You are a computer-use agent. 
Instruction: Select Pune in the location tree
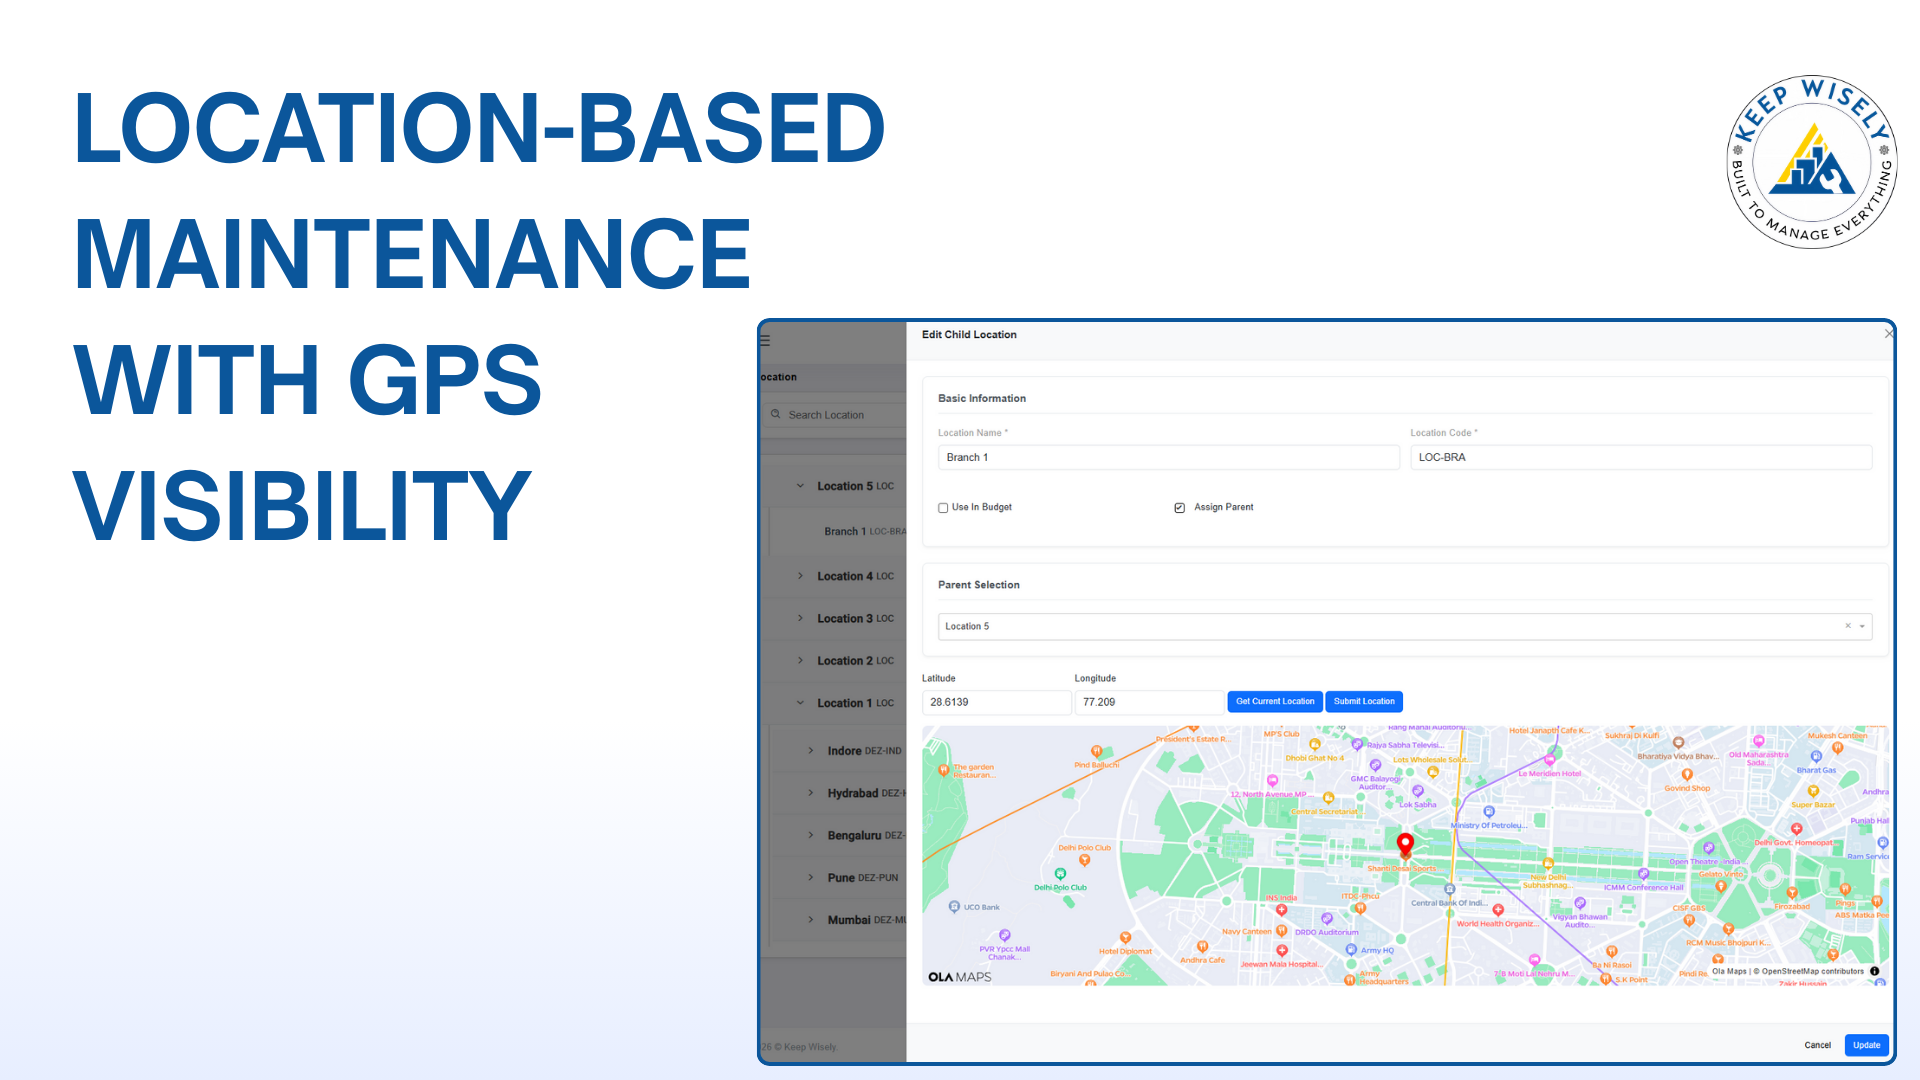(841, 877)
